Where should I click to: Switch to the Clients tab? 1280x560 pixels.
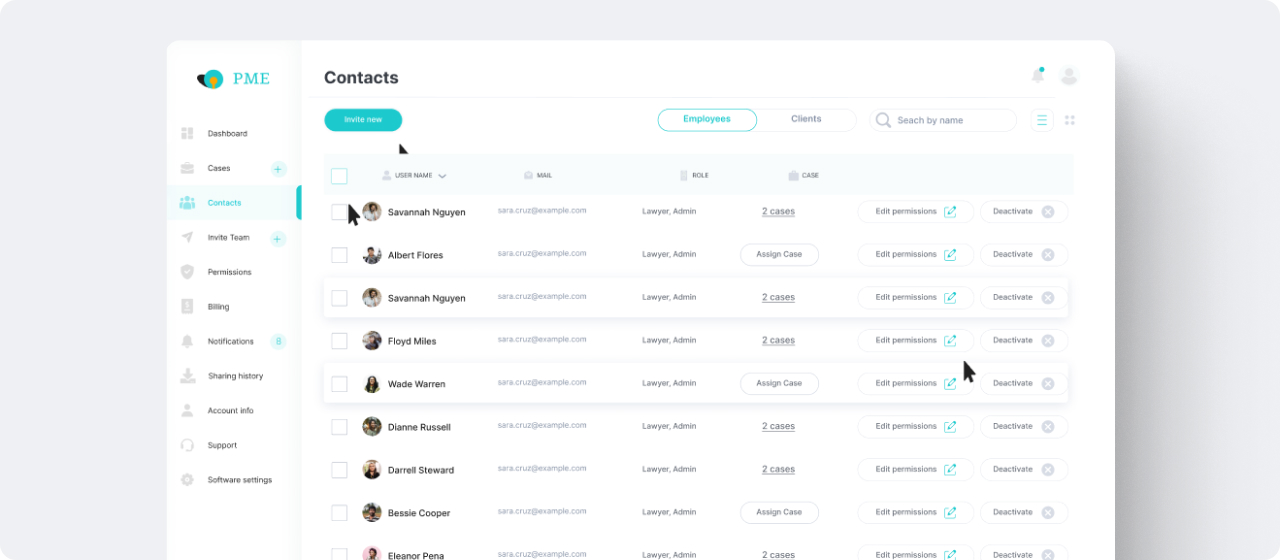806,119
